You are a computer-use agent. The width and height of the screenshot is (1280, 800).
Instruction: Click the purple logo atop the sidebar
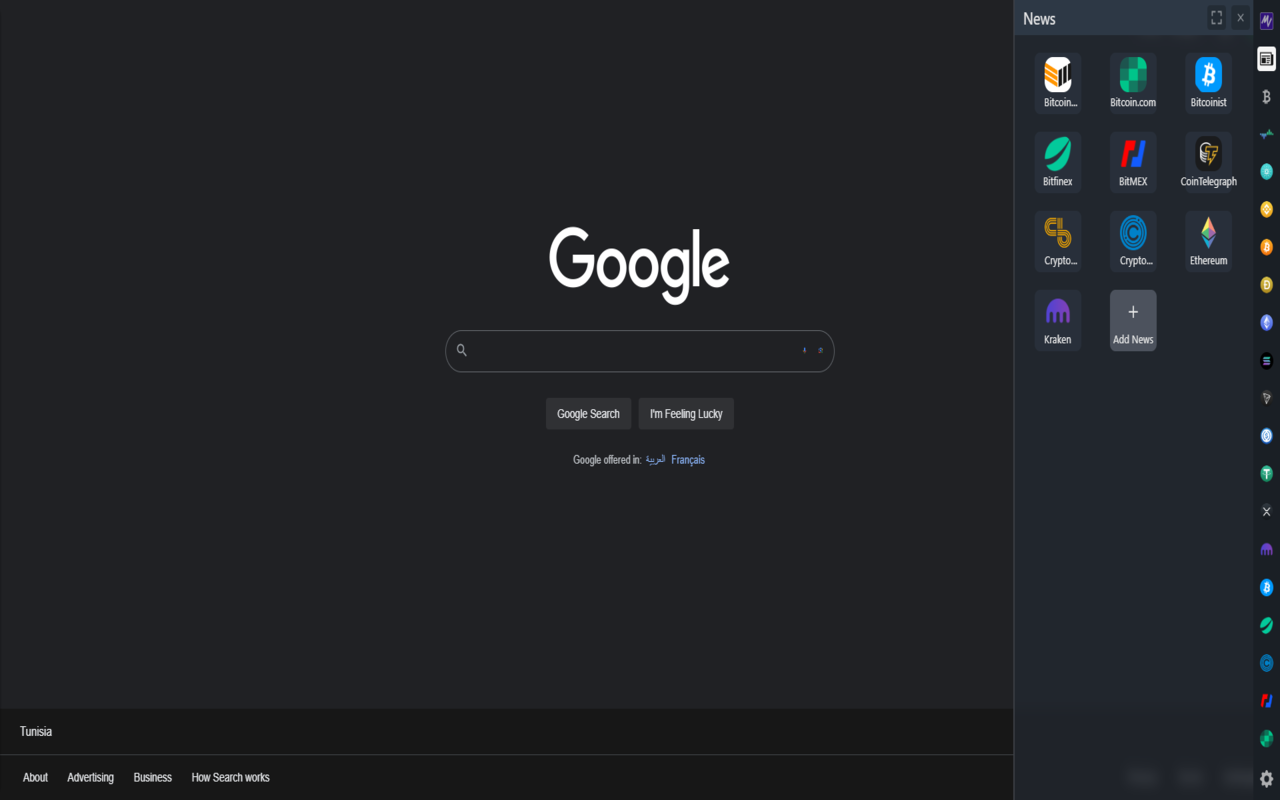click(1266, 21)
